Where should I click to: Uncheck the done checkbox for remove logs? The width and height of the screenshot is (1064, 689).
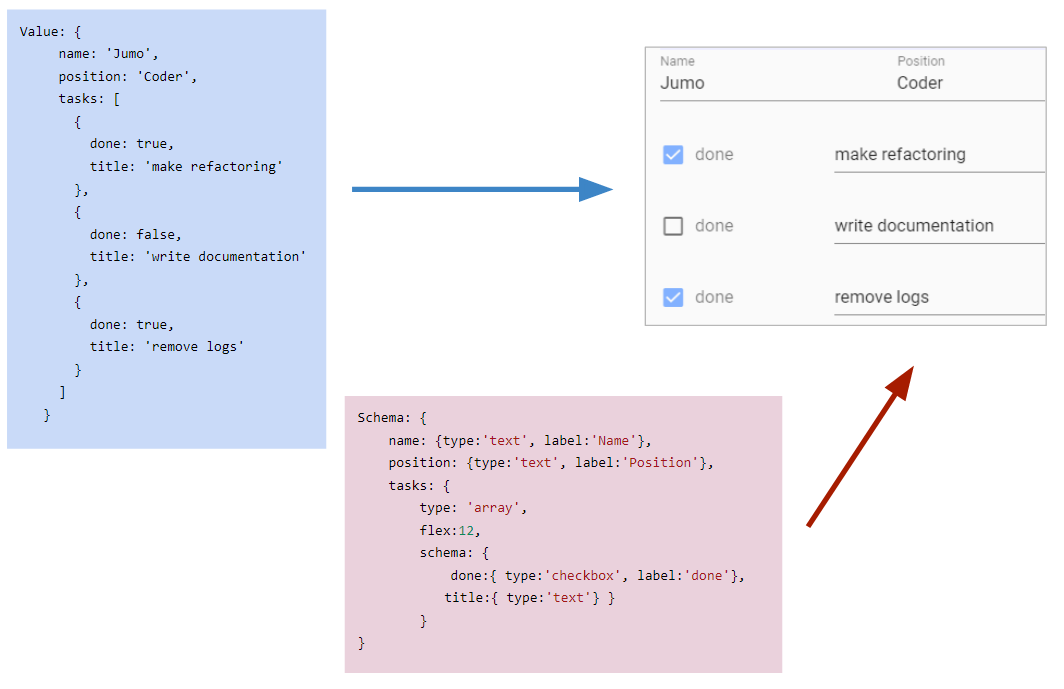point(672,297)
